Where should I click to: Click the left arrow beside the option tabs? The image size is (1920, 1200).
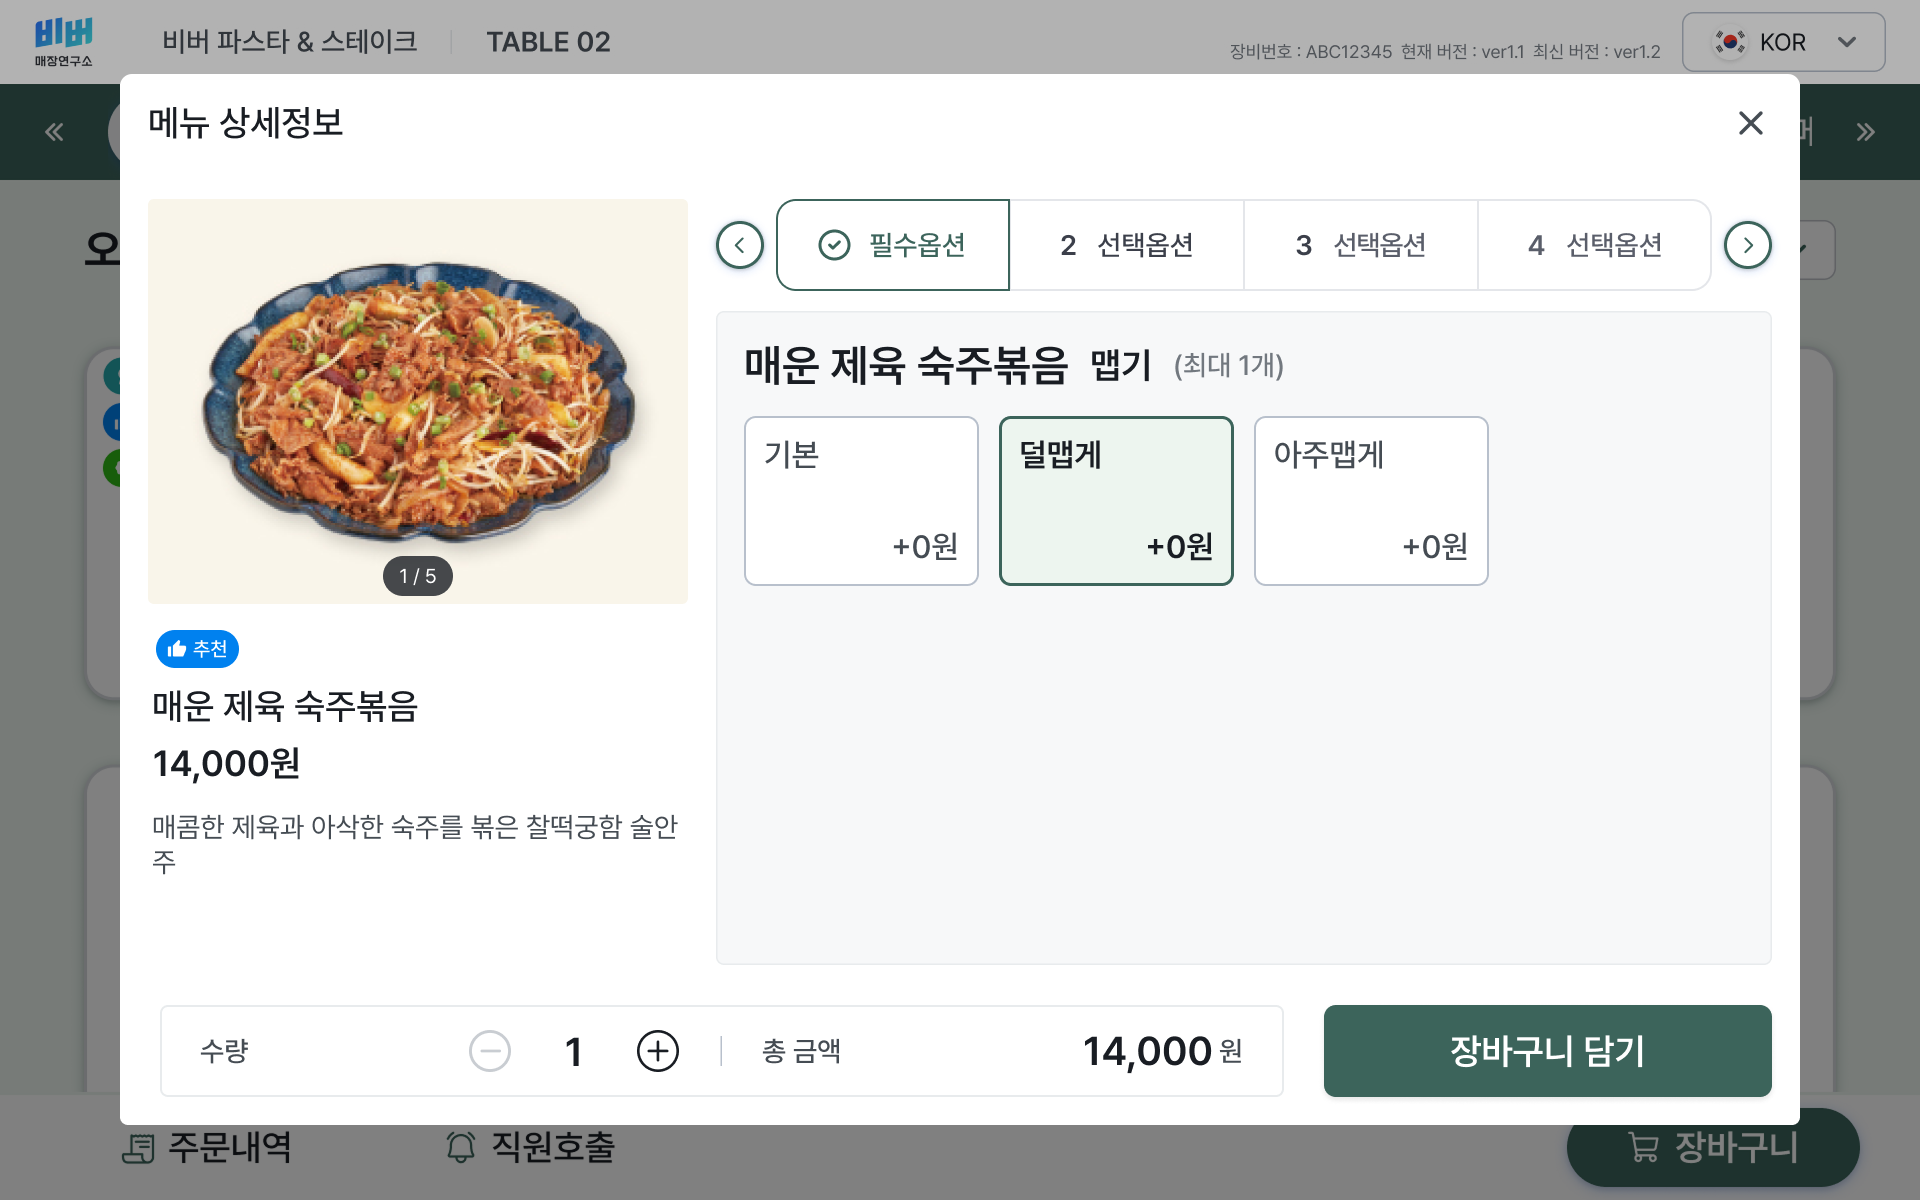coord(739,245)
